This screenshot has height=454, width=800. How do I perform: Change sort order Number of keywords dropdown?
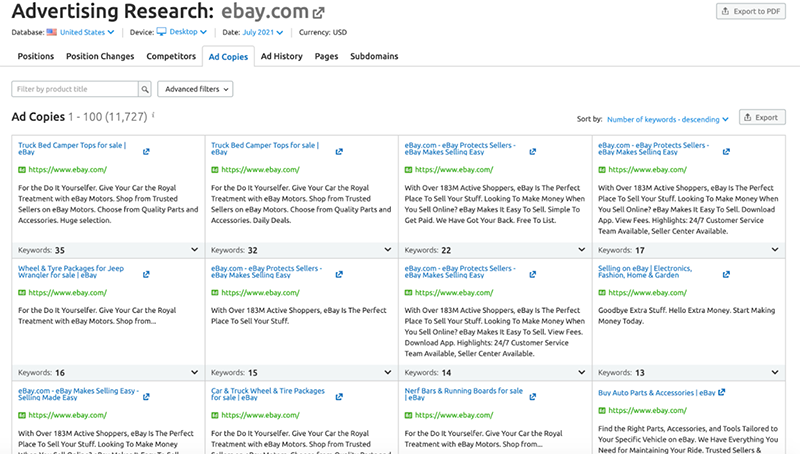[667, 119]
